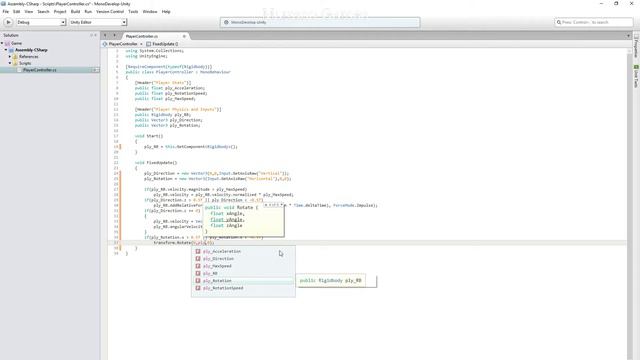Click the Assembly-CSharp project icon
This screenshot has height=360, width=640.
11,50
